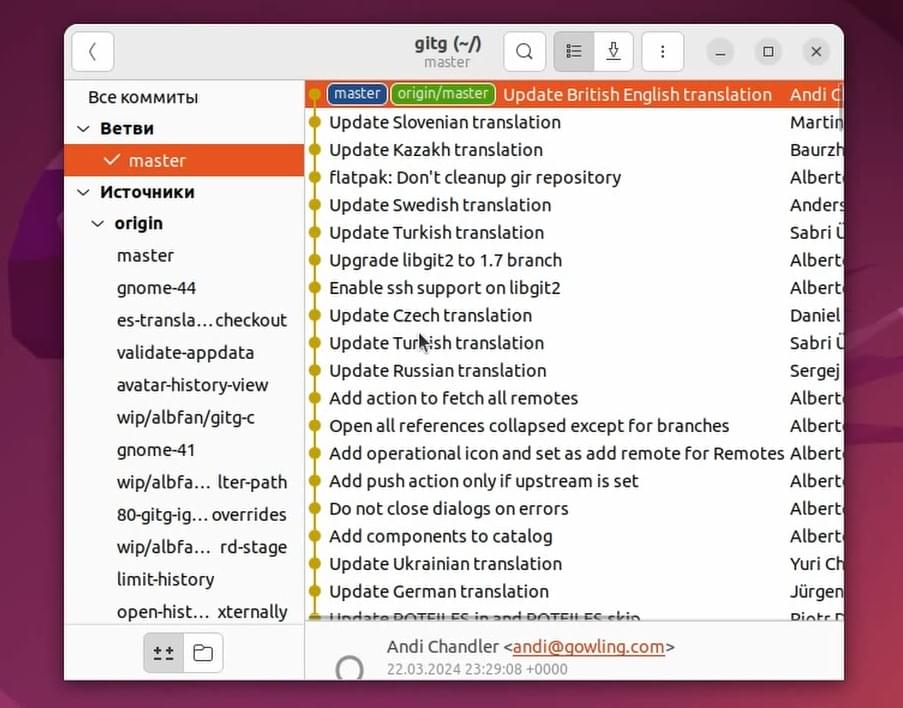Click the commit graph dot for Slovenian

point(314,122)
